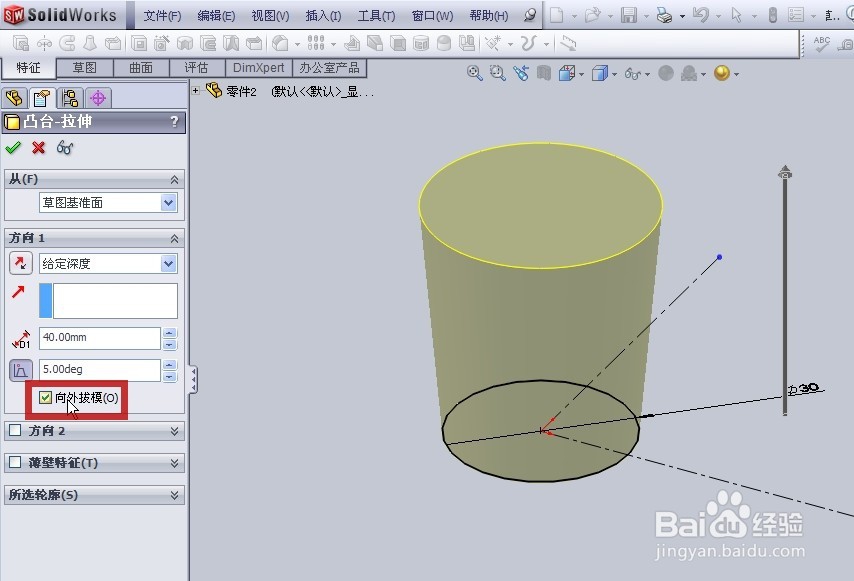Click the Rebuild traffic light icon

click(x=772, y=15)
